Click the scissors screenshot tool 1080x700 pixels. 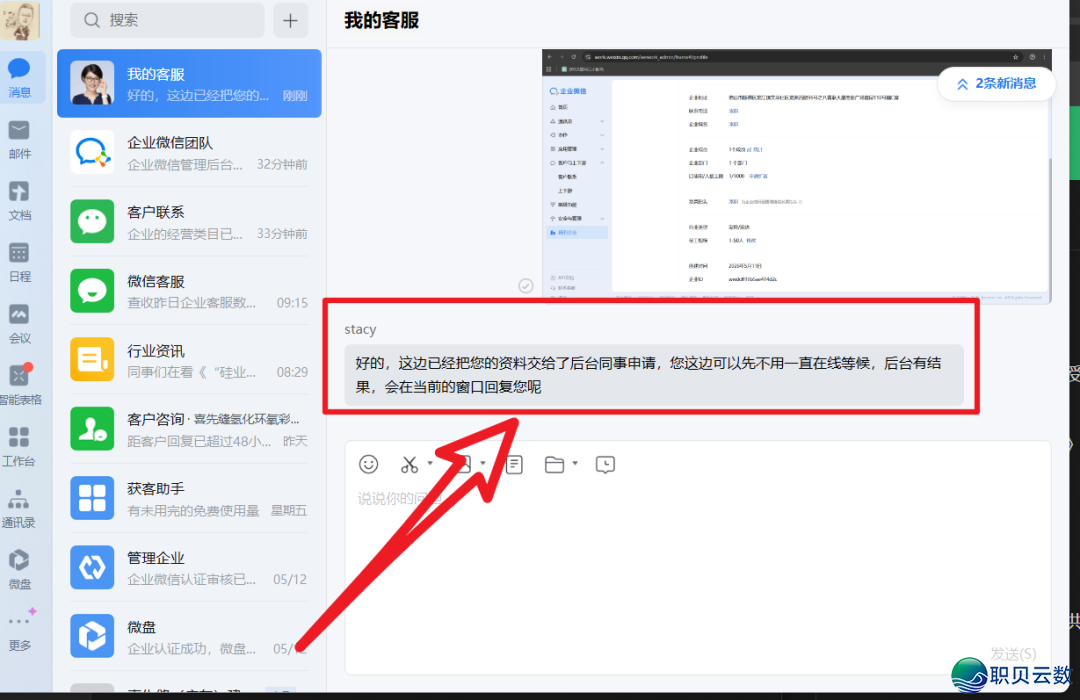[409, 464]
